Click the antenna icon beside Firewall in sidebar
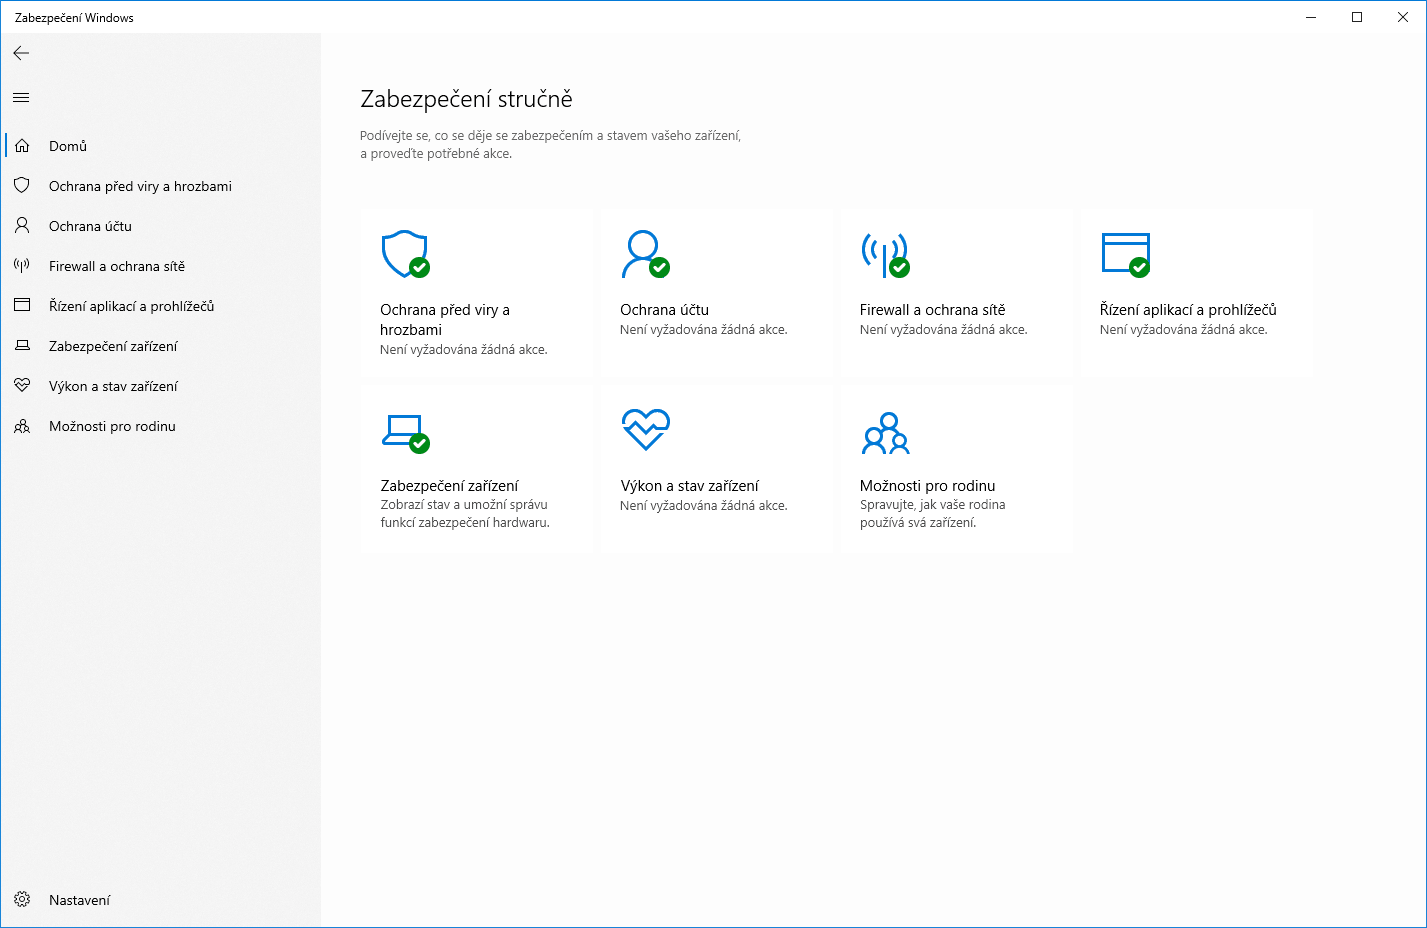 click(x=22, y=266)
